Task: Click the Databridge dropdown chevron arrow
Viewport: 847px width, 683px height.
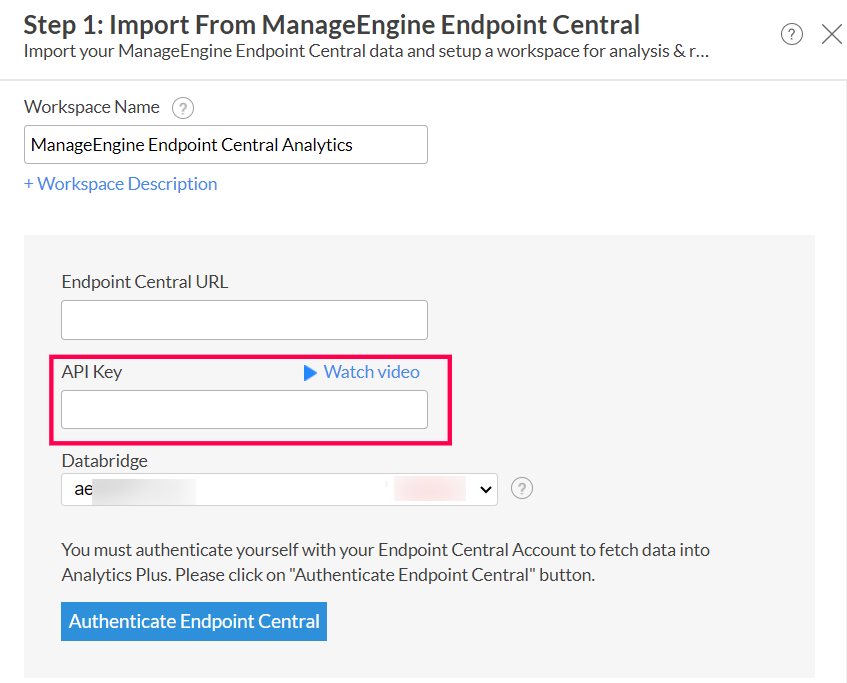Action: click(x=486, y=489)
